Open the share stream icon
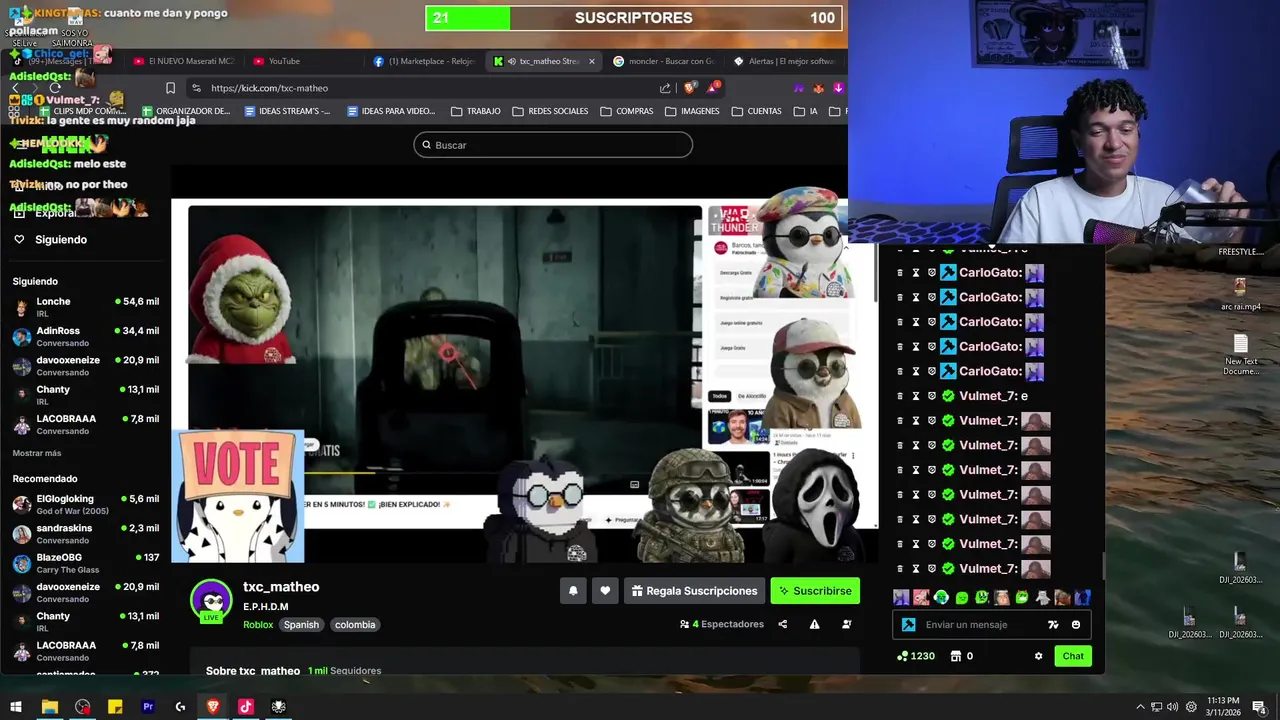 783,624
